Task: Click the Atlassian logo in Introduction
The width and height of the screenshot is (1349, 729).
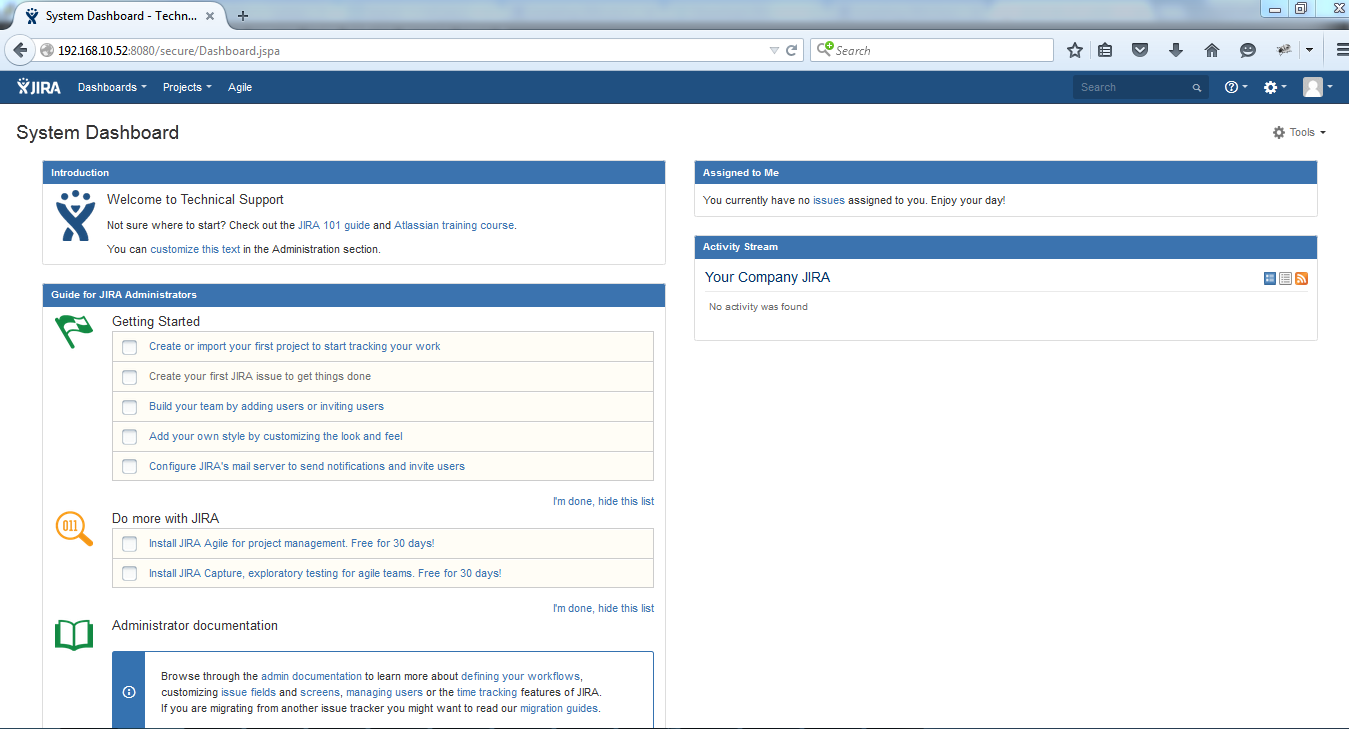Action: tap(75, 216)
